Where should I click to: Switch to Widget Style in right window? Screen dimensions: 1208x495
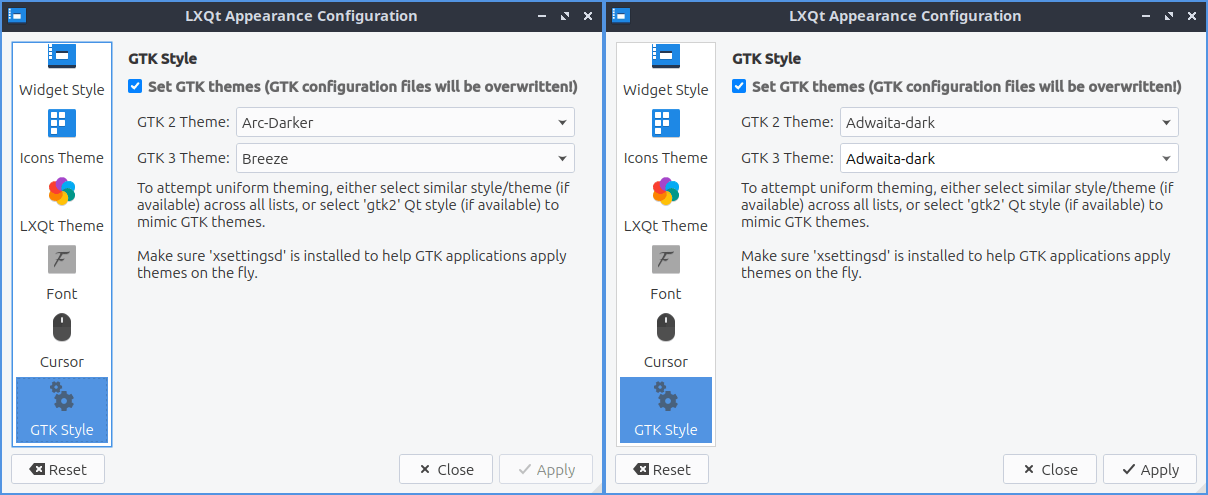point(665,72)
